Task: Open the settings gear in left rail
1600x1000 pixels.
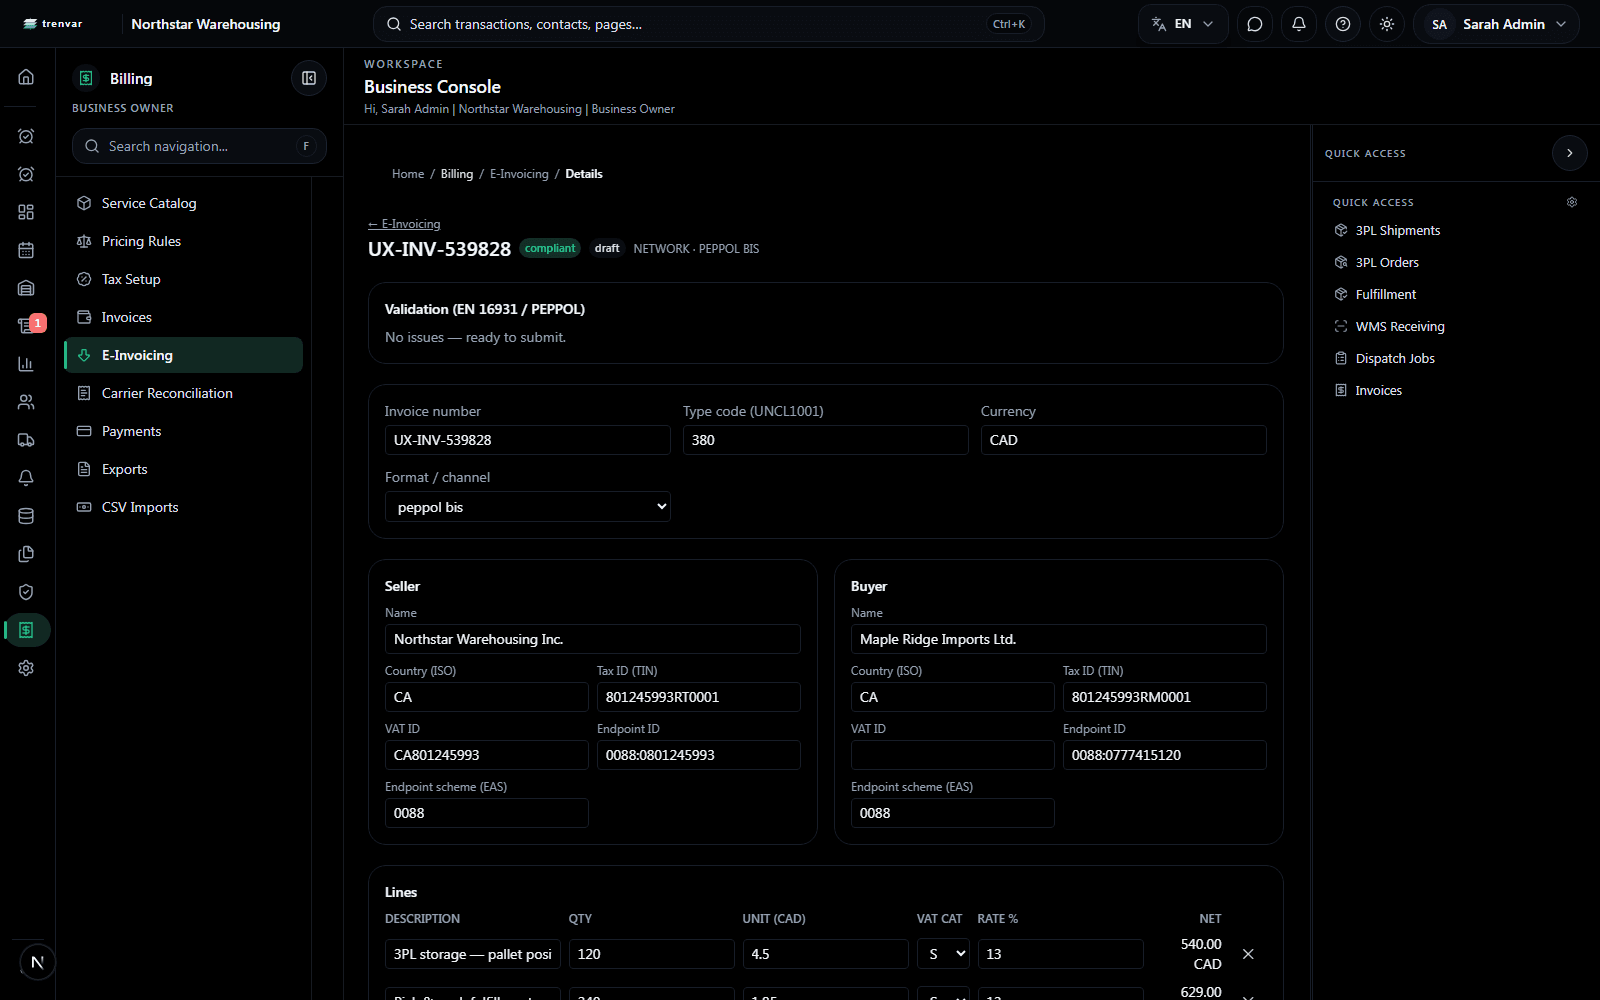Action: click(26, 668)
